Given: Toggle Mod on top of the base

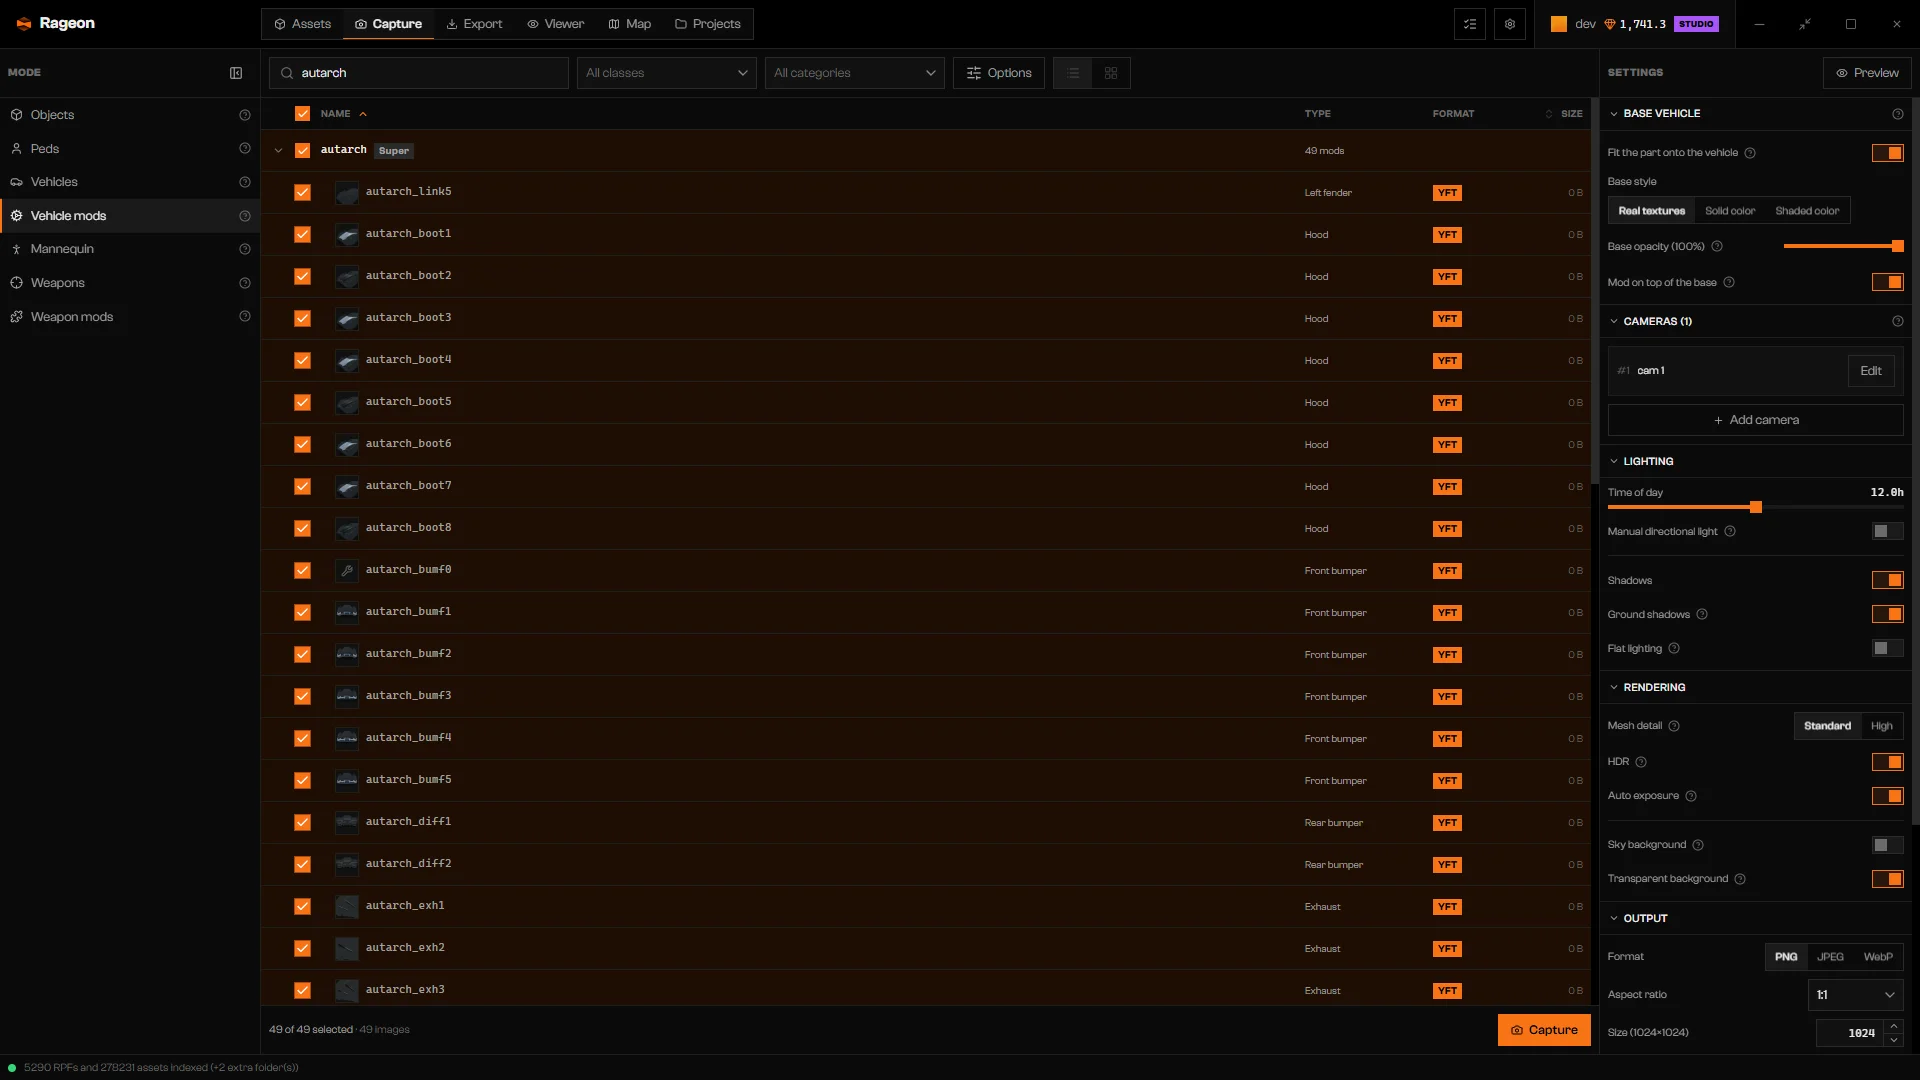Looking at the screenshot, I should [1888, 283].
